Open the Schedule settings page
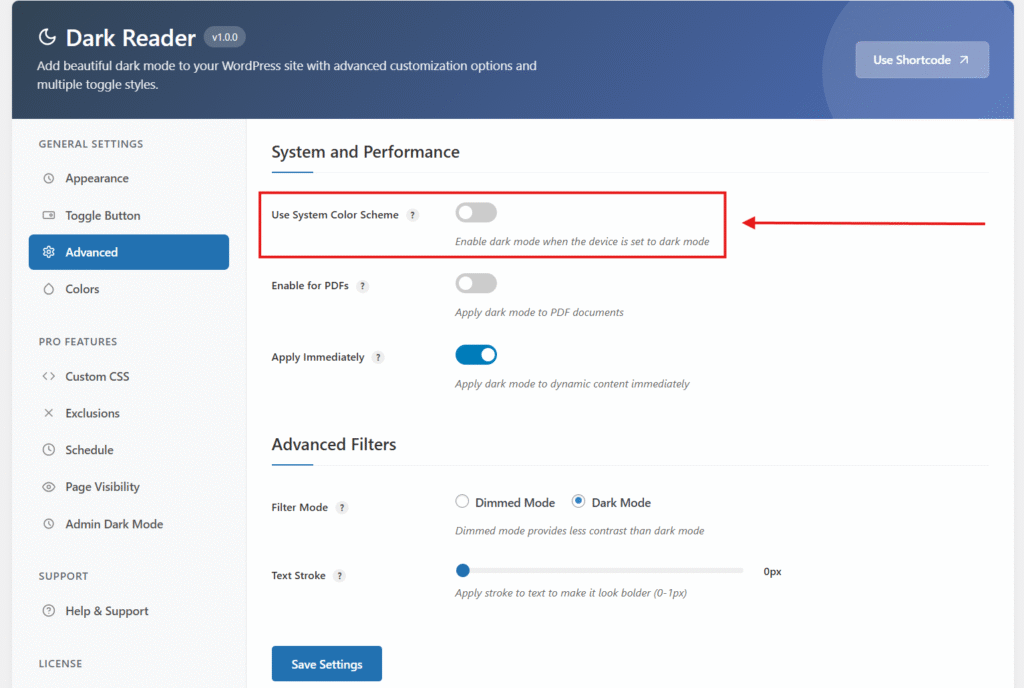The width and height of the screenshot is (1024, 688). (x=129, y=449)
